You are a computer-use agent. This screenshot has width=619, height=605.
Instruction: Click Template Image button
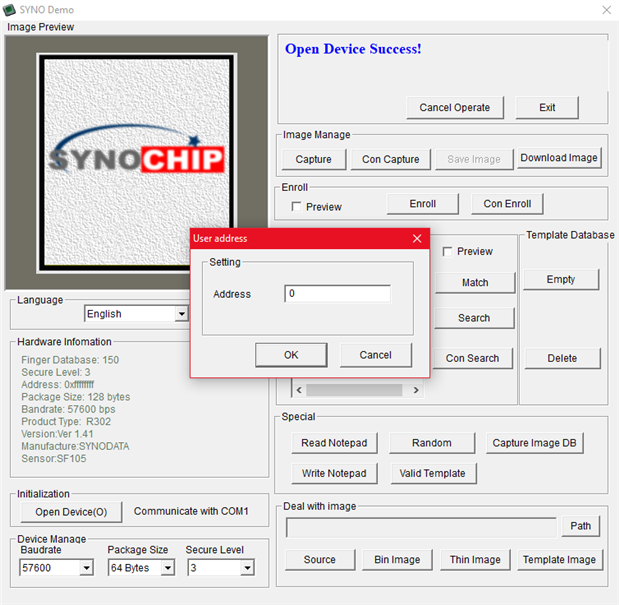point(559,560)
